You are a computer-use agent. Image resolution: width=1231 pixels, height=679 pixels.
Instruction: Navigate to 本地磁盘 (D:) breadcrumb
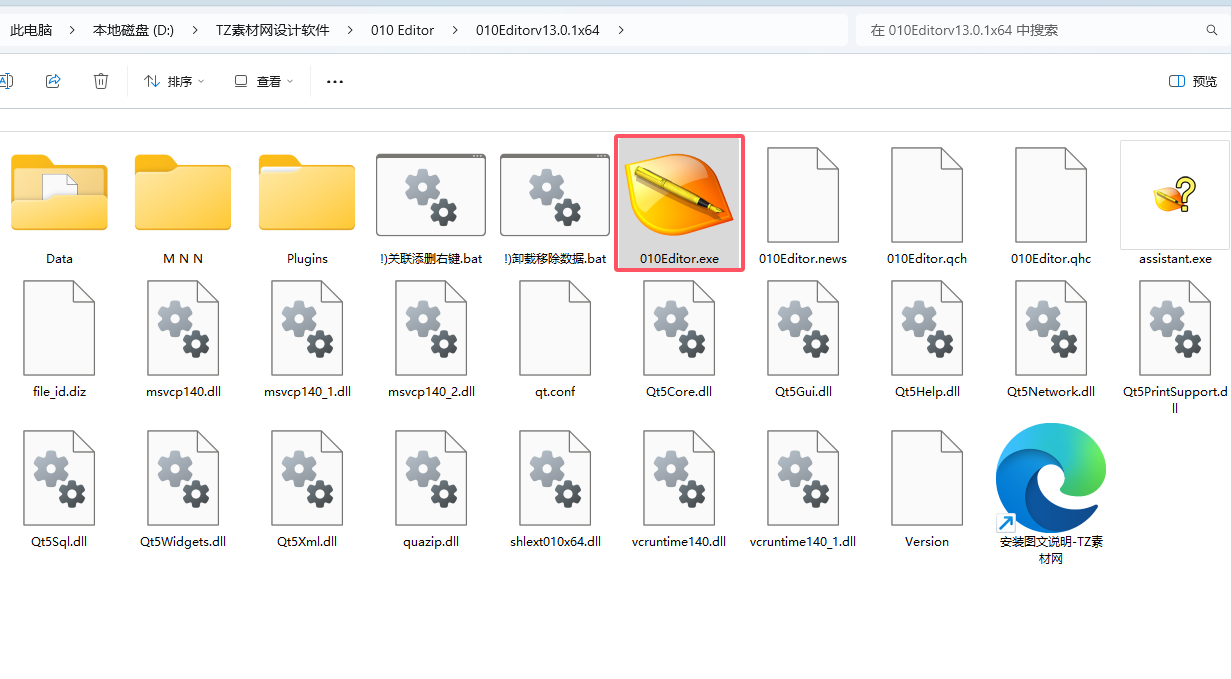click(x=133, y=30)
